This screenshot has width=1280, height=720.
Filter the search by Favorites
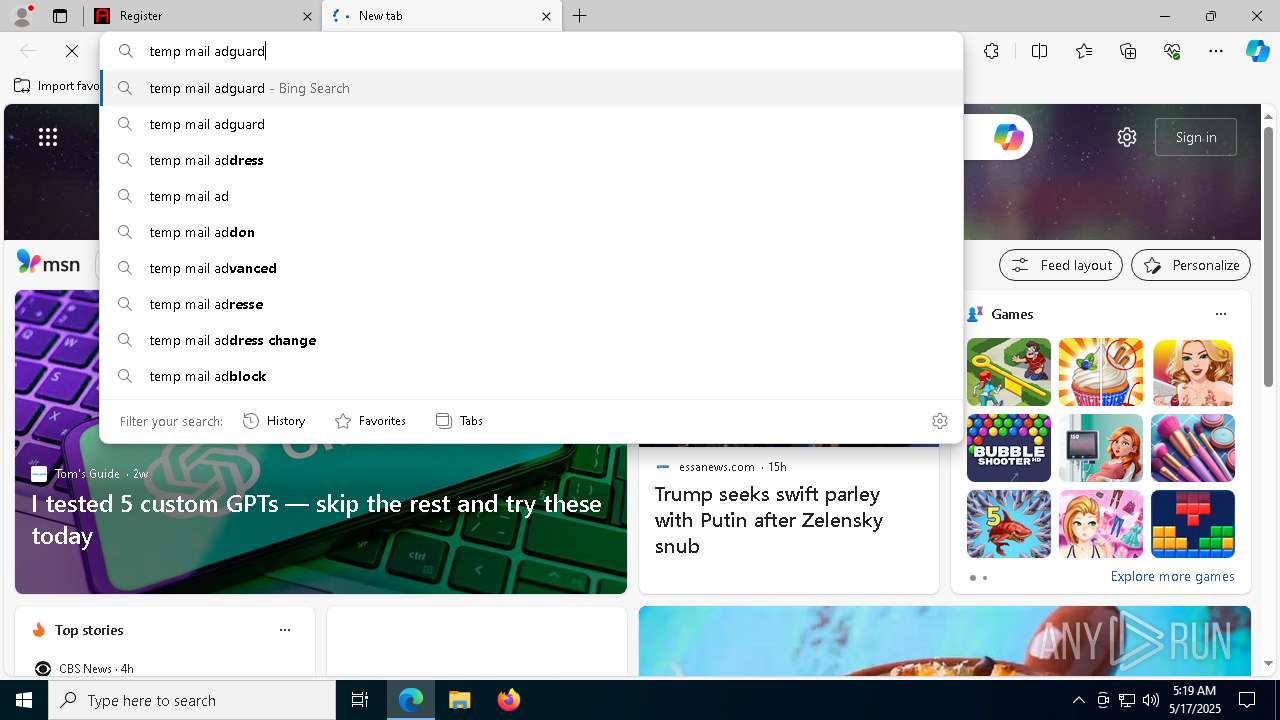pos(370,421)
